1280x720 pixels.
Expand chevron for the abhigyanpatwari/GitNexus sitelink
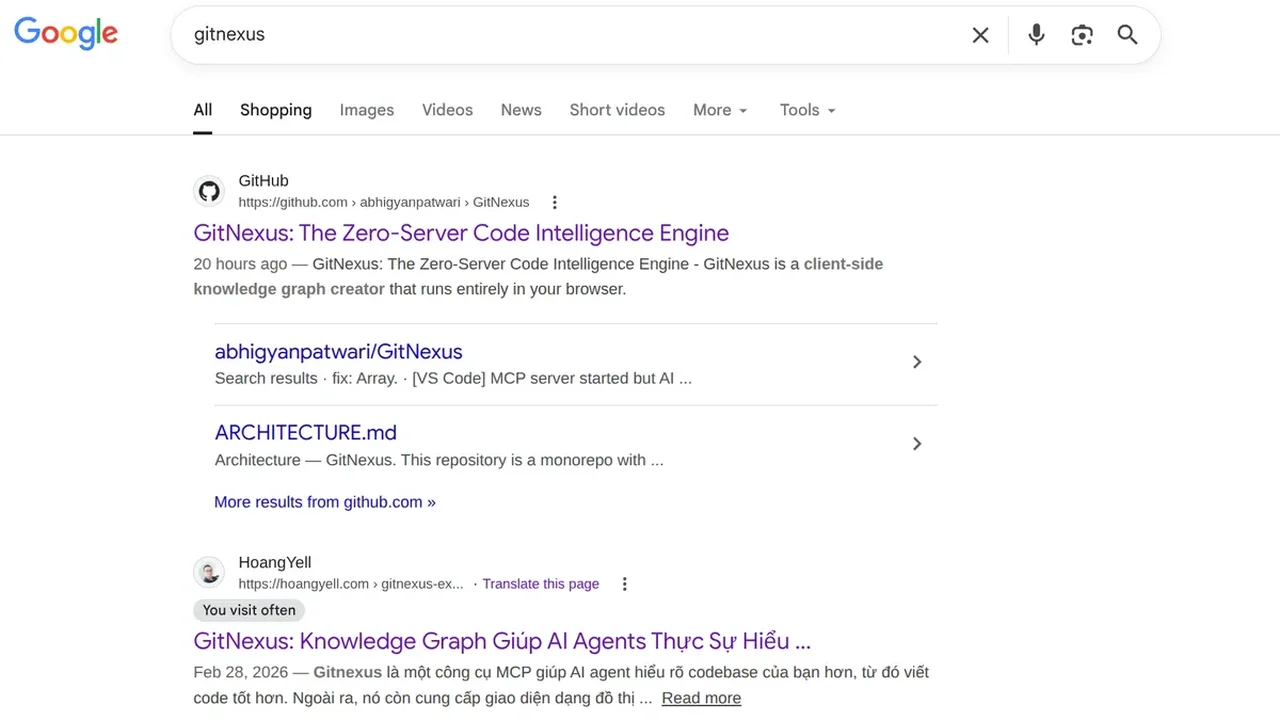coord(917,362)
